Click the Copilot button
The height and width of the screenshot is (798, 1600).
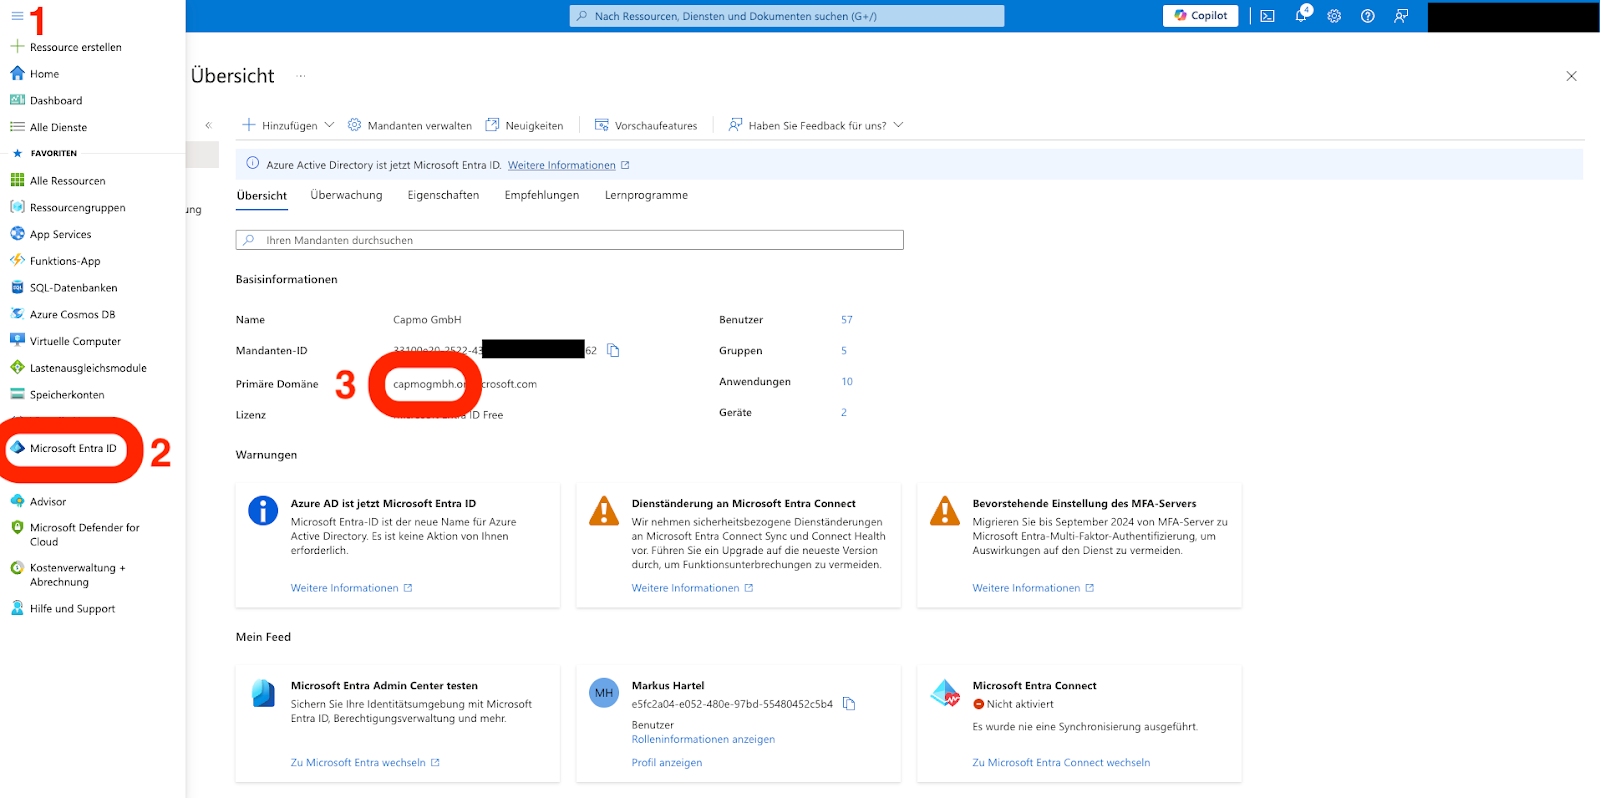[x=1200, y=16]
